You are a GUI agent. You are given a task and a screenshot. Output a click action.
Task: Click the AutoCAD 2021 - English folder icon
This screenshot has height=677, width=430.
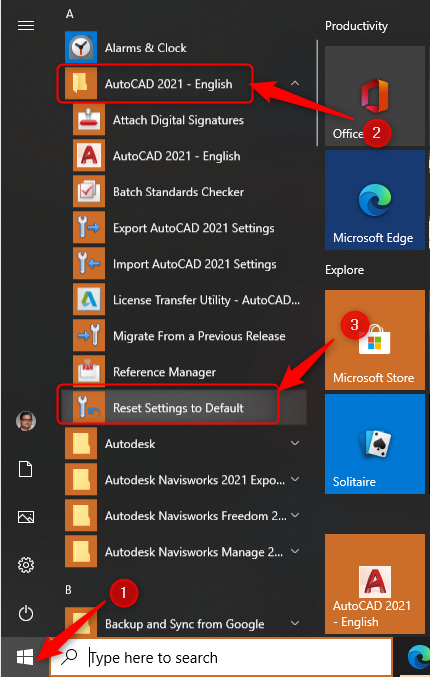(x=81, y=83)
